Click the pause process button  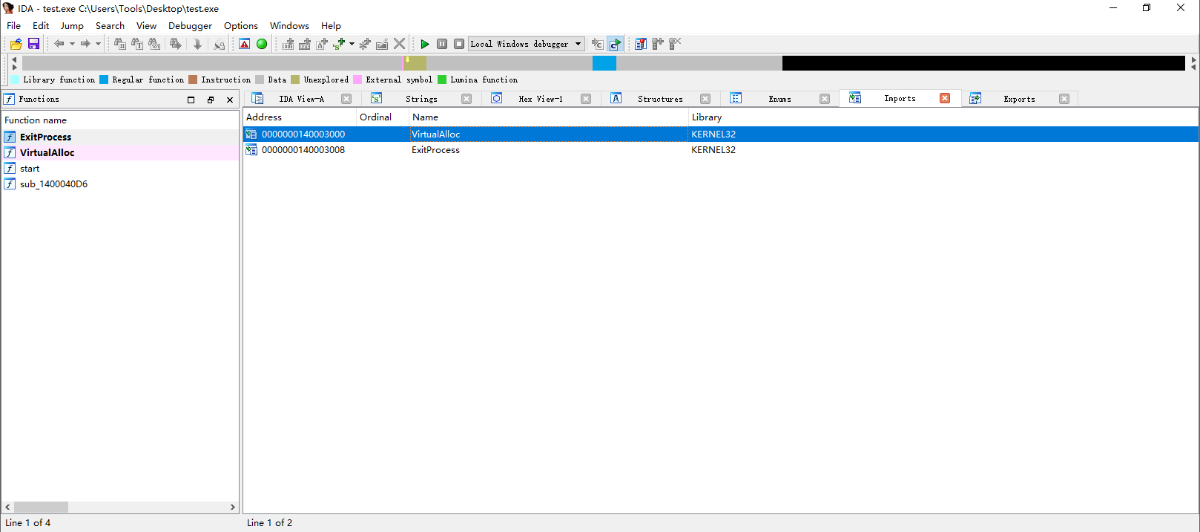442,44
